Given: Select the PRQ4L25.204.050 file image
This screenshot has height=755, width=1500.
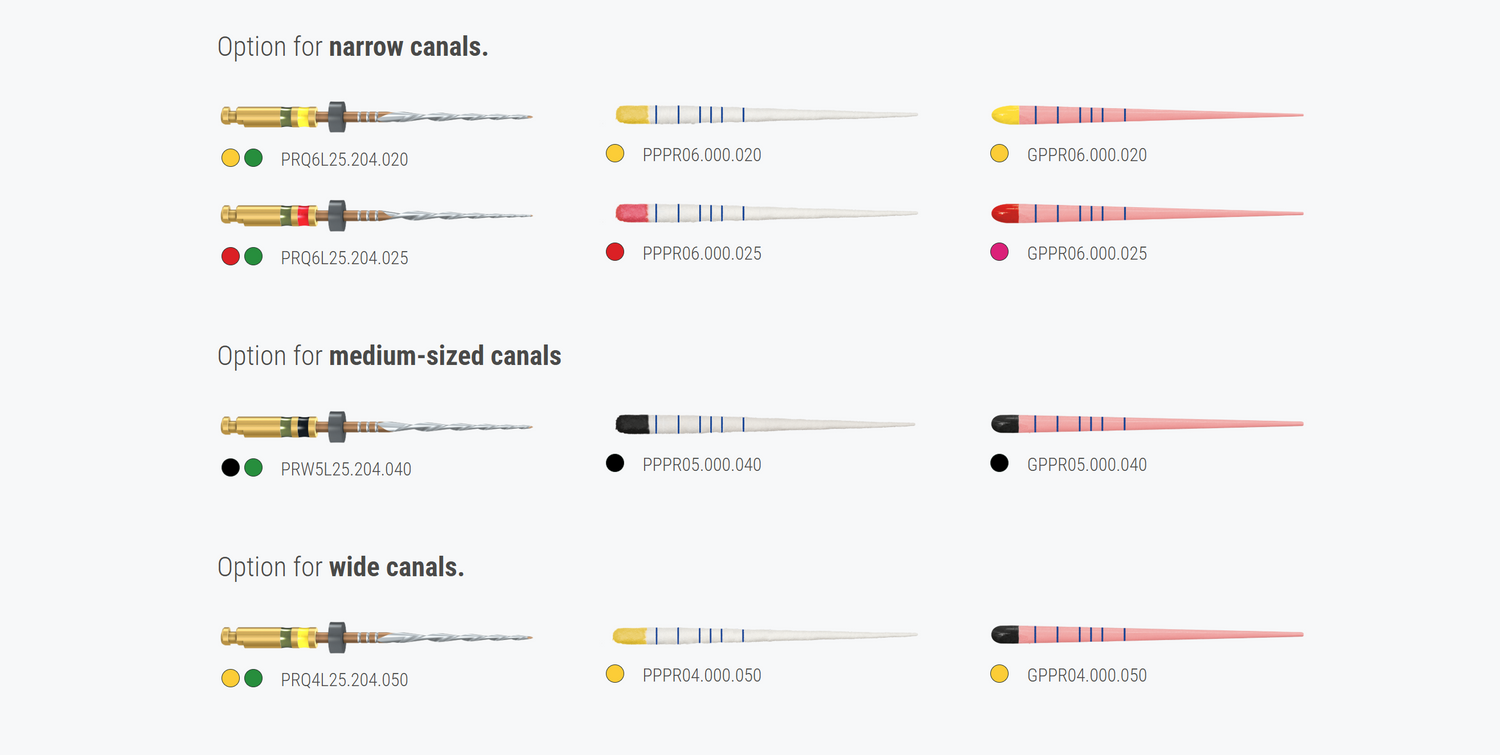Looking at the screenshot, I should [x=376, y=636].
